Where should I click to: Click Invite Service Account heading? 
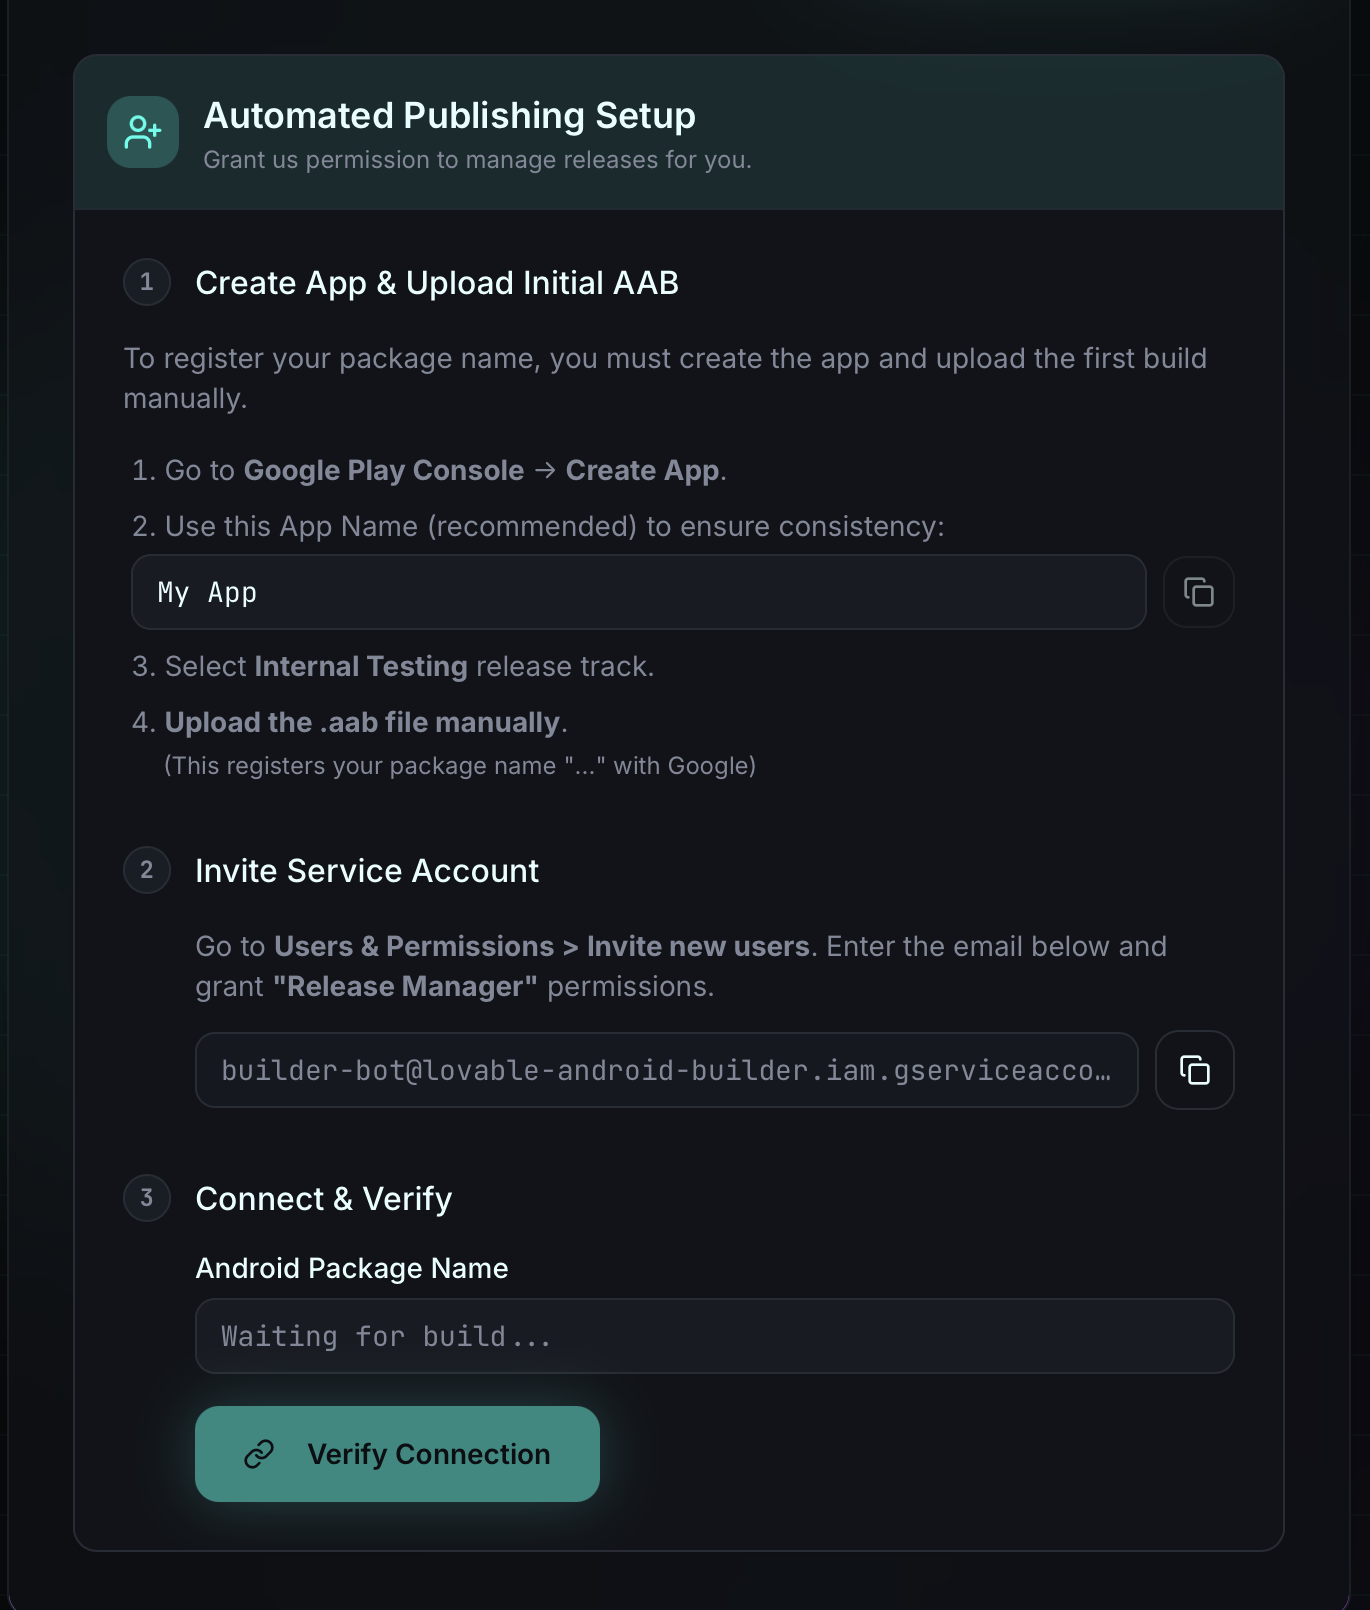click(367, 871)
